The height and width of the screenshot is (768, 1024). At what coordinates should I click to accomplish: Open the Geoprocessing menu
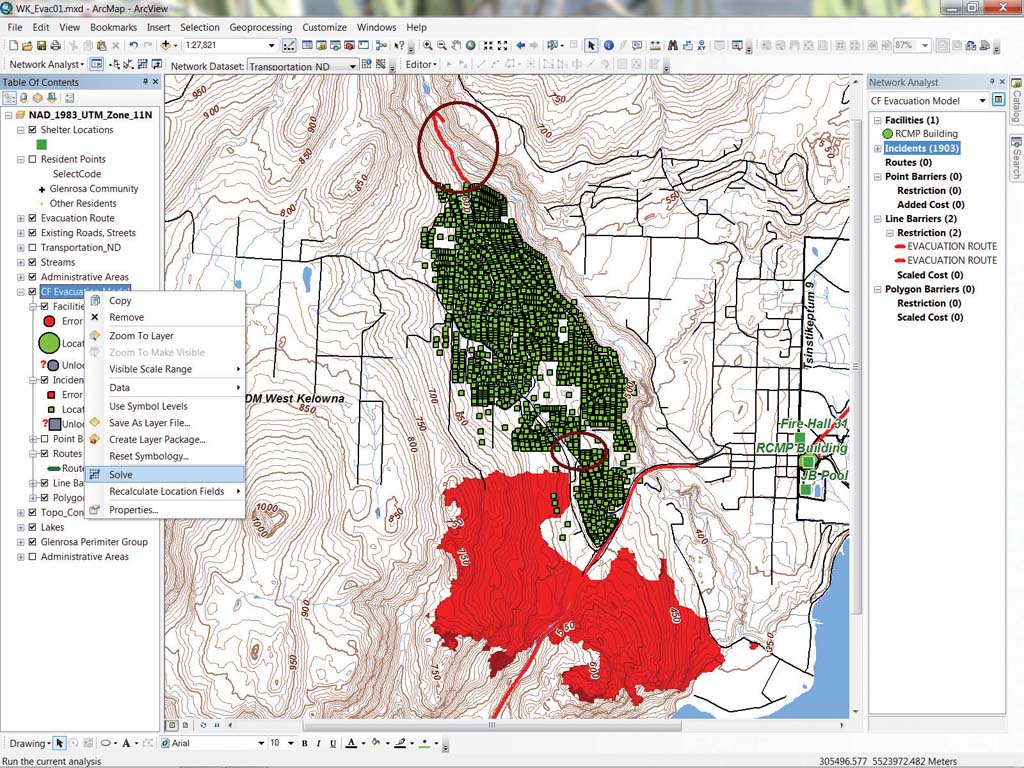[x=261, y=27]
